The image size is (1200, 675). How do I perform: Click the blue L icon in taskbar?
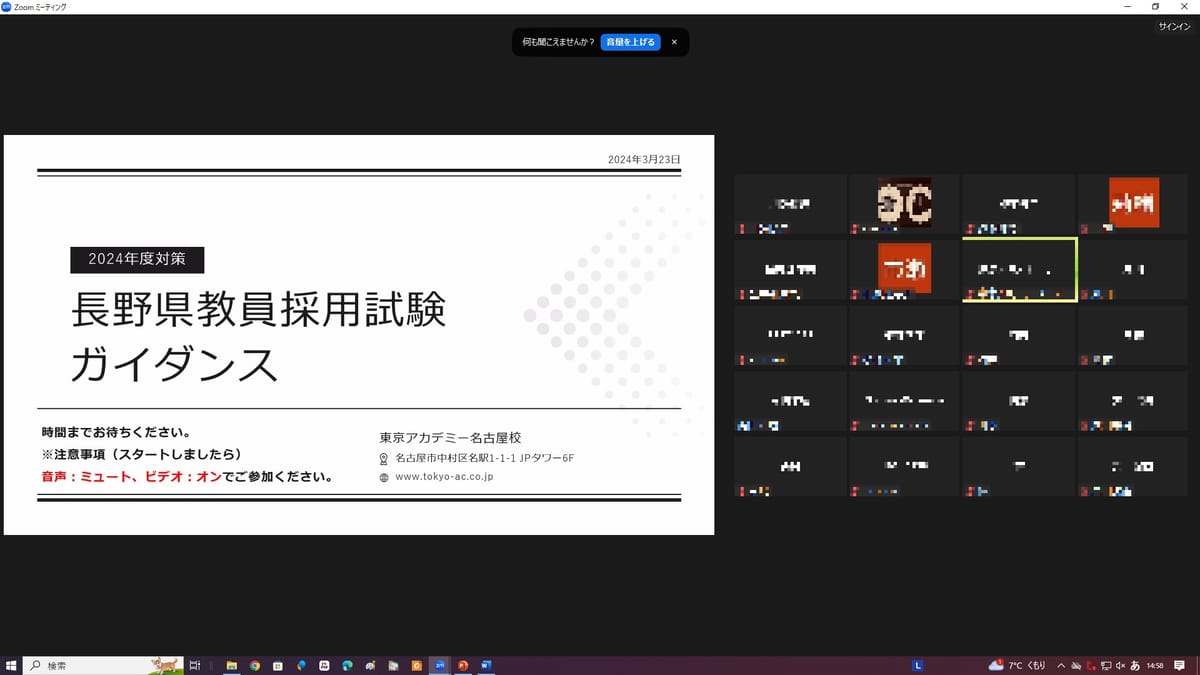[x=918, y=665]
